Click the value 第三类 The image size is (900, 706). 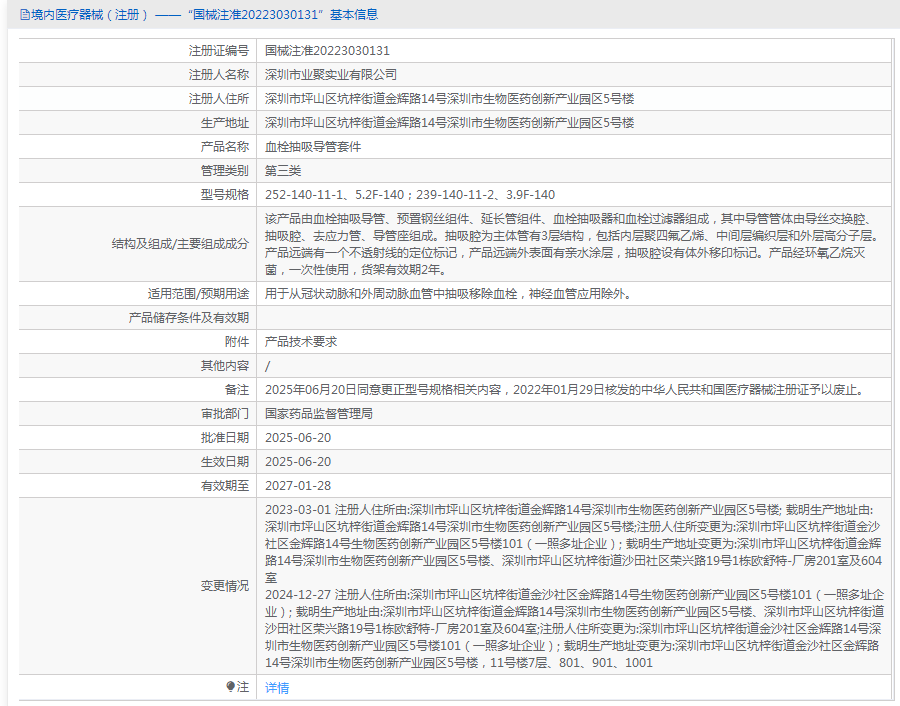(283, 171)
